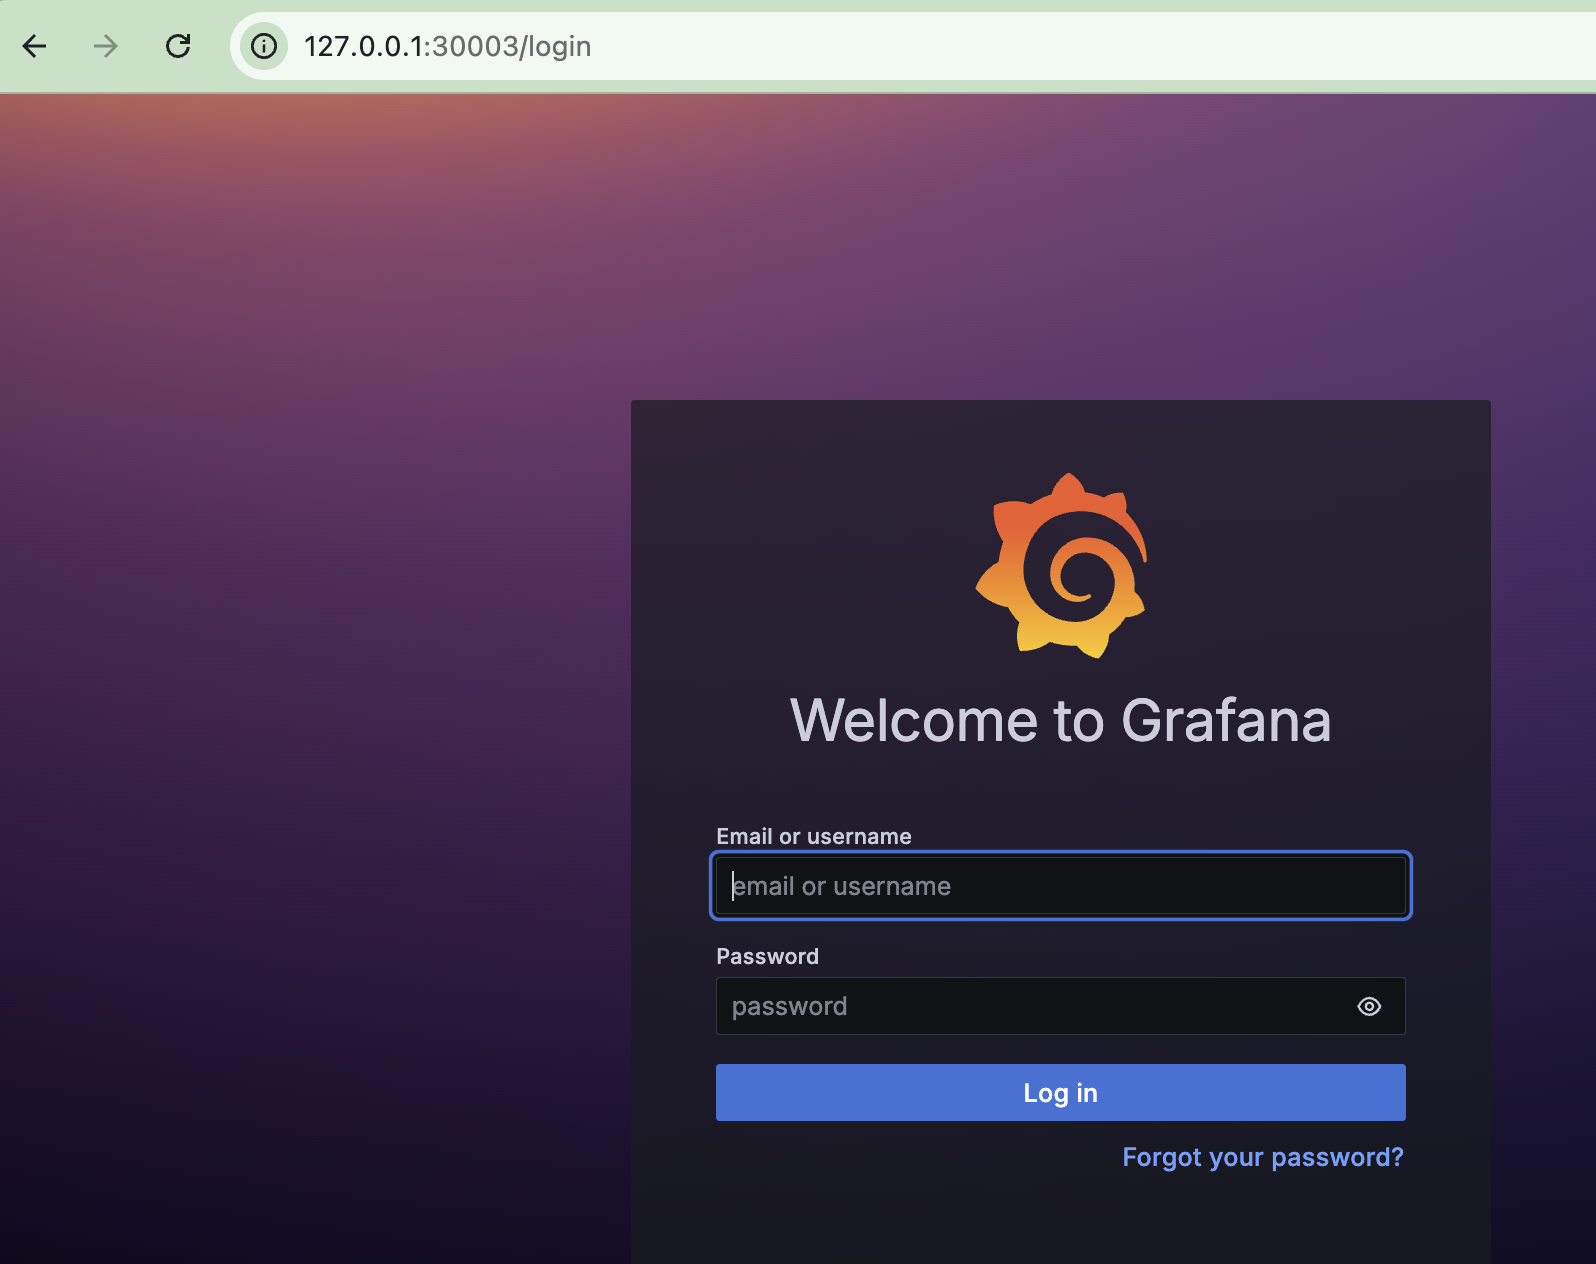Open Forgot your password link
1596x1264 pixels.
[x=1263, y=1158]
